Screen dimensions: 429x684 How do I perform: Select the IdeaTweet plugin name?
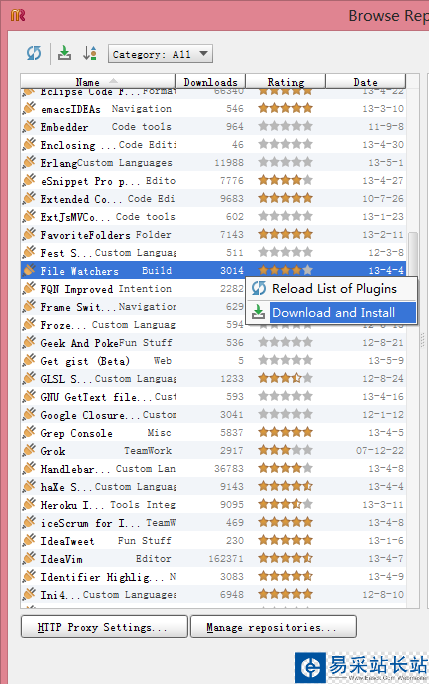[x=67, y=541]
